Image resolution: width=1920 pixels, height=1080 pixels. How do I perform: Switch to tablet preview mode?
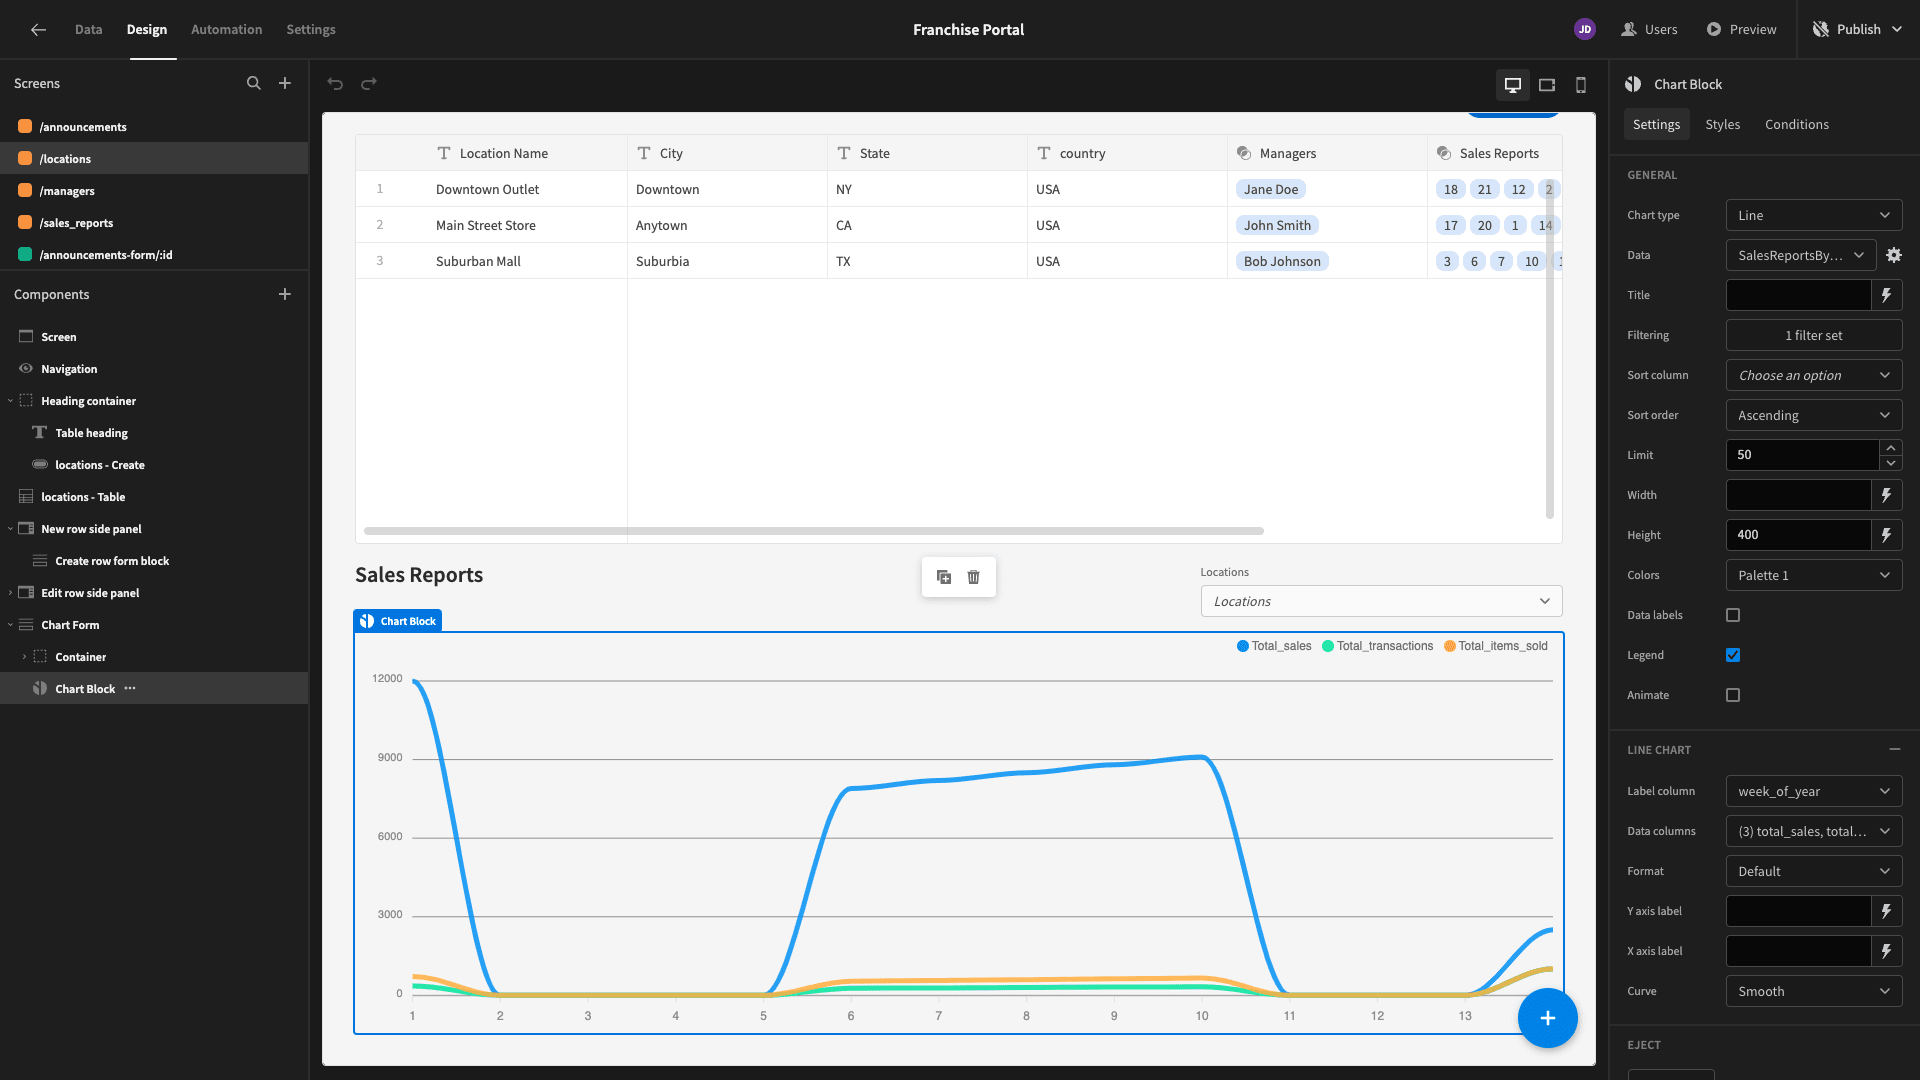coord(1547,85)
